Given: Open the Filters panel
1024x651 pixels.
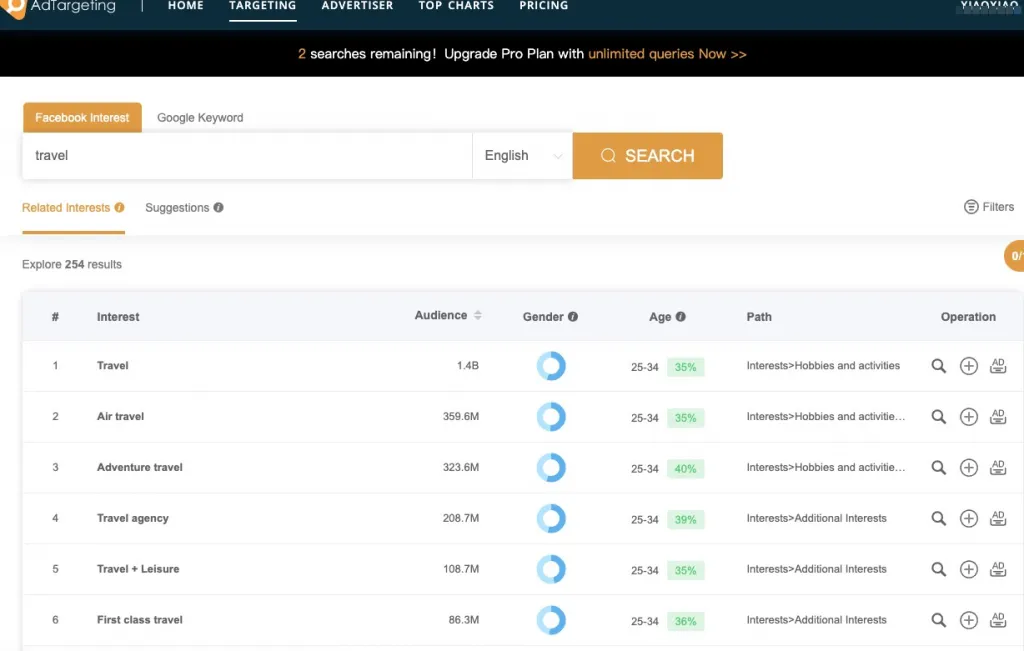Looking at the screenshot, I should (x=988, y=207).
